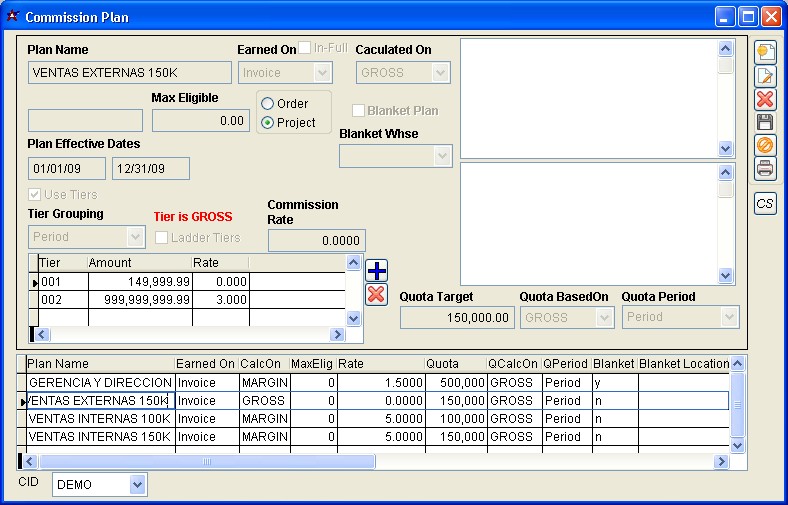Select the Project radio button
The width and height of the screenshot is (788, 505).
point(268,123)
